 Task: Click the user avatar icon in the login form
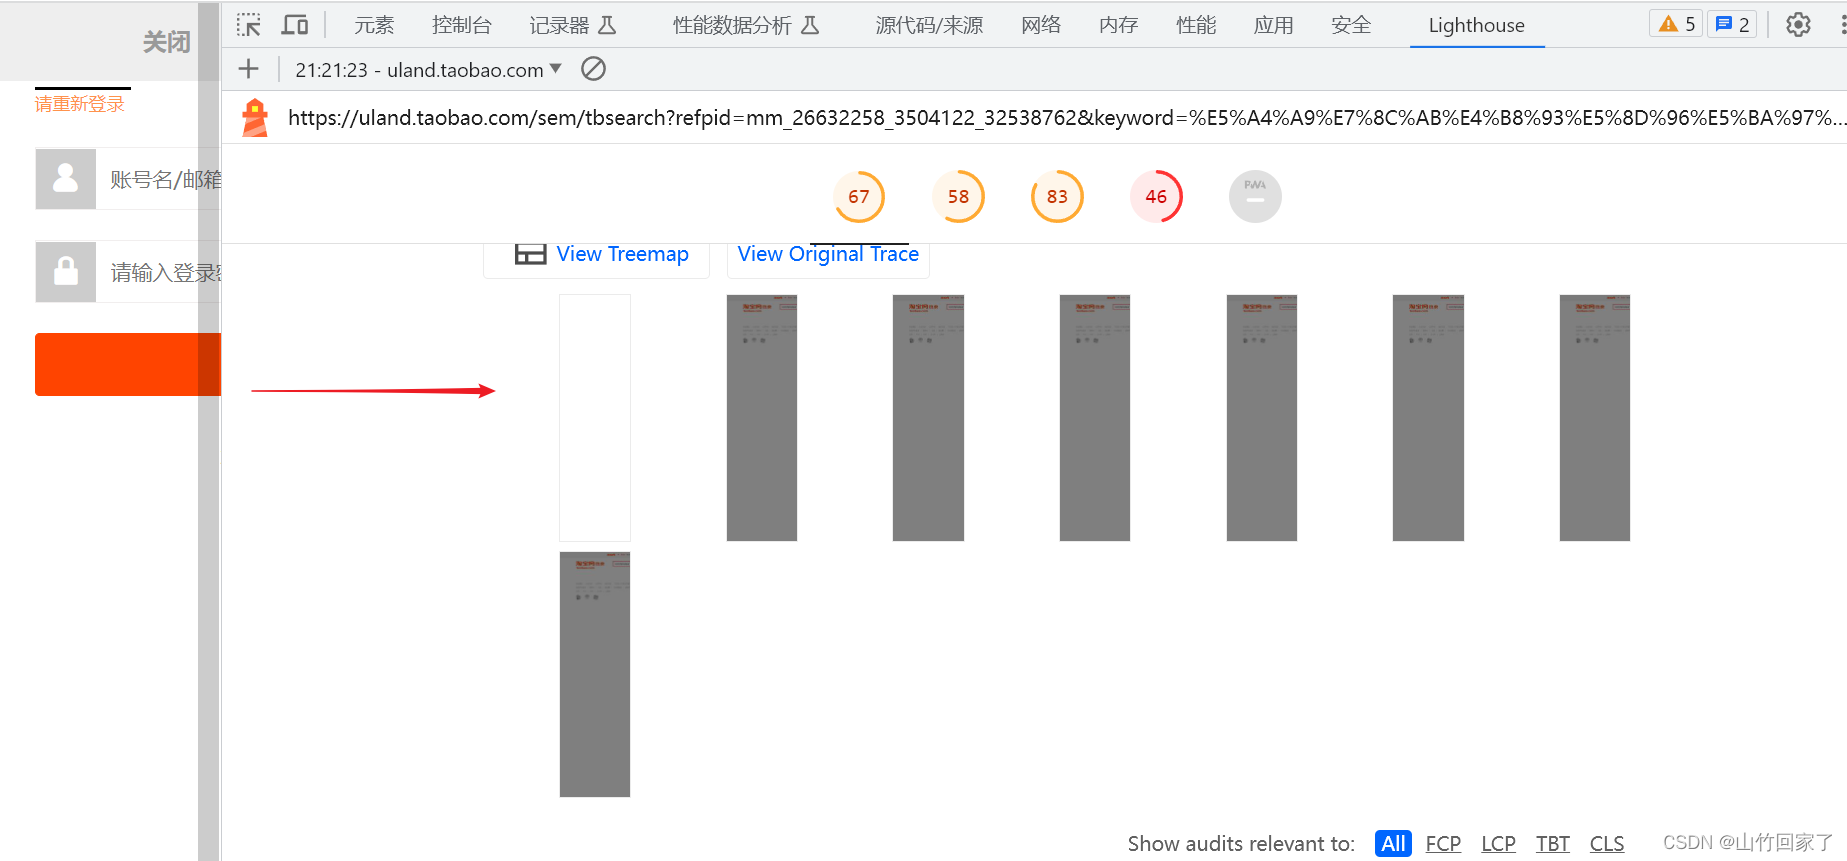[66, 179]
